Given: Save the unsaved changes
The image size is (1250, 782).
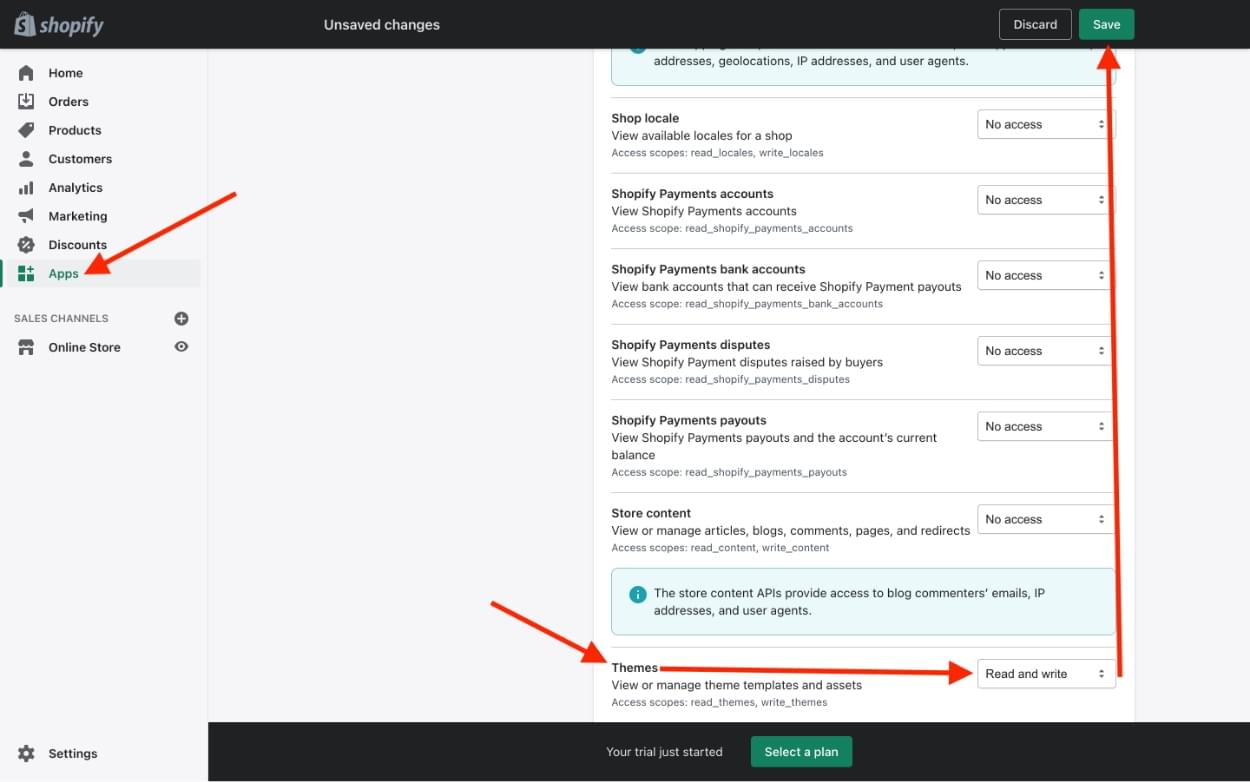Looking at the screenshot, I should (1106, 24).
